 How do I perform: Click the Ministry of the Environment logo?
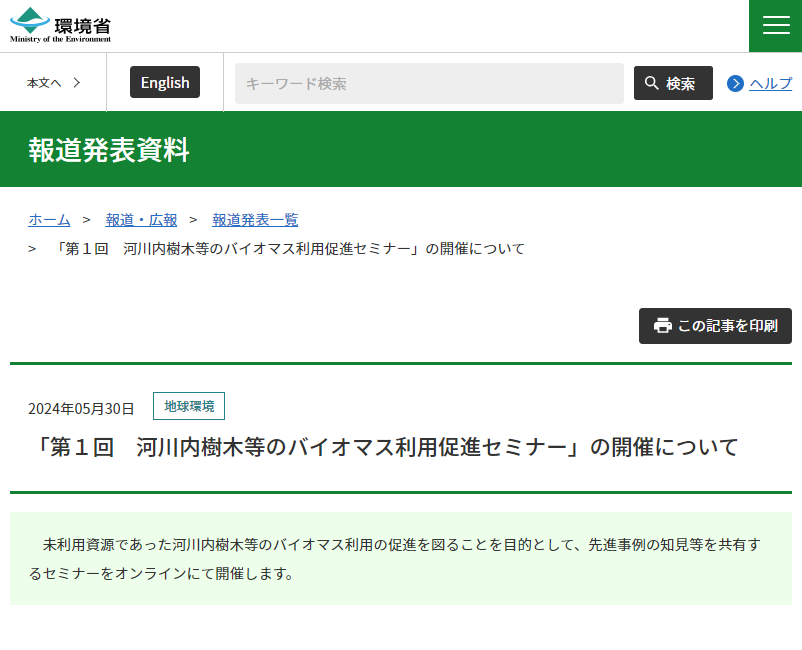point(58,25)
